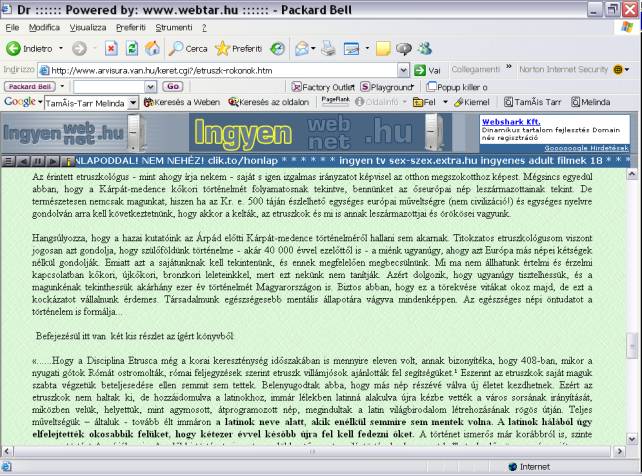Screen dimensions: 642x476
Task: Open the ? help menu
Action: 204,27
